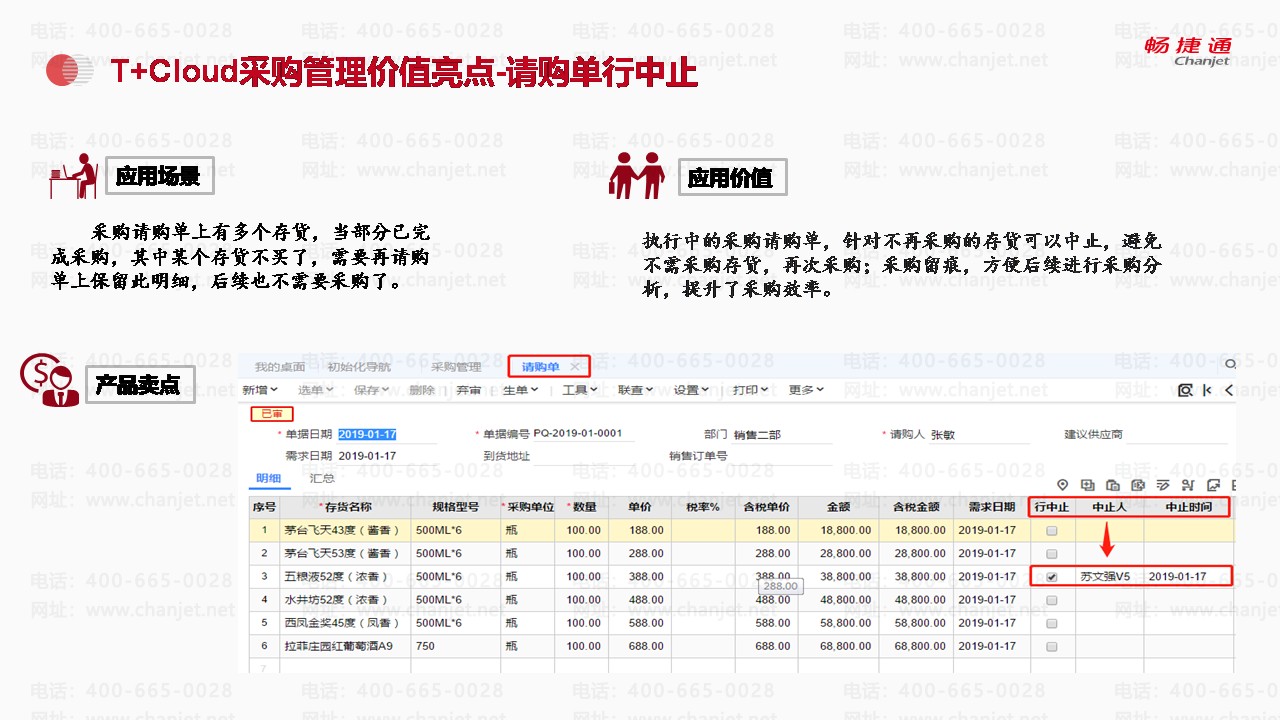Uncheck 行中止 for 五粮液52度 row
This screenshot has width=1280, height=720.
coord(1051,577)
